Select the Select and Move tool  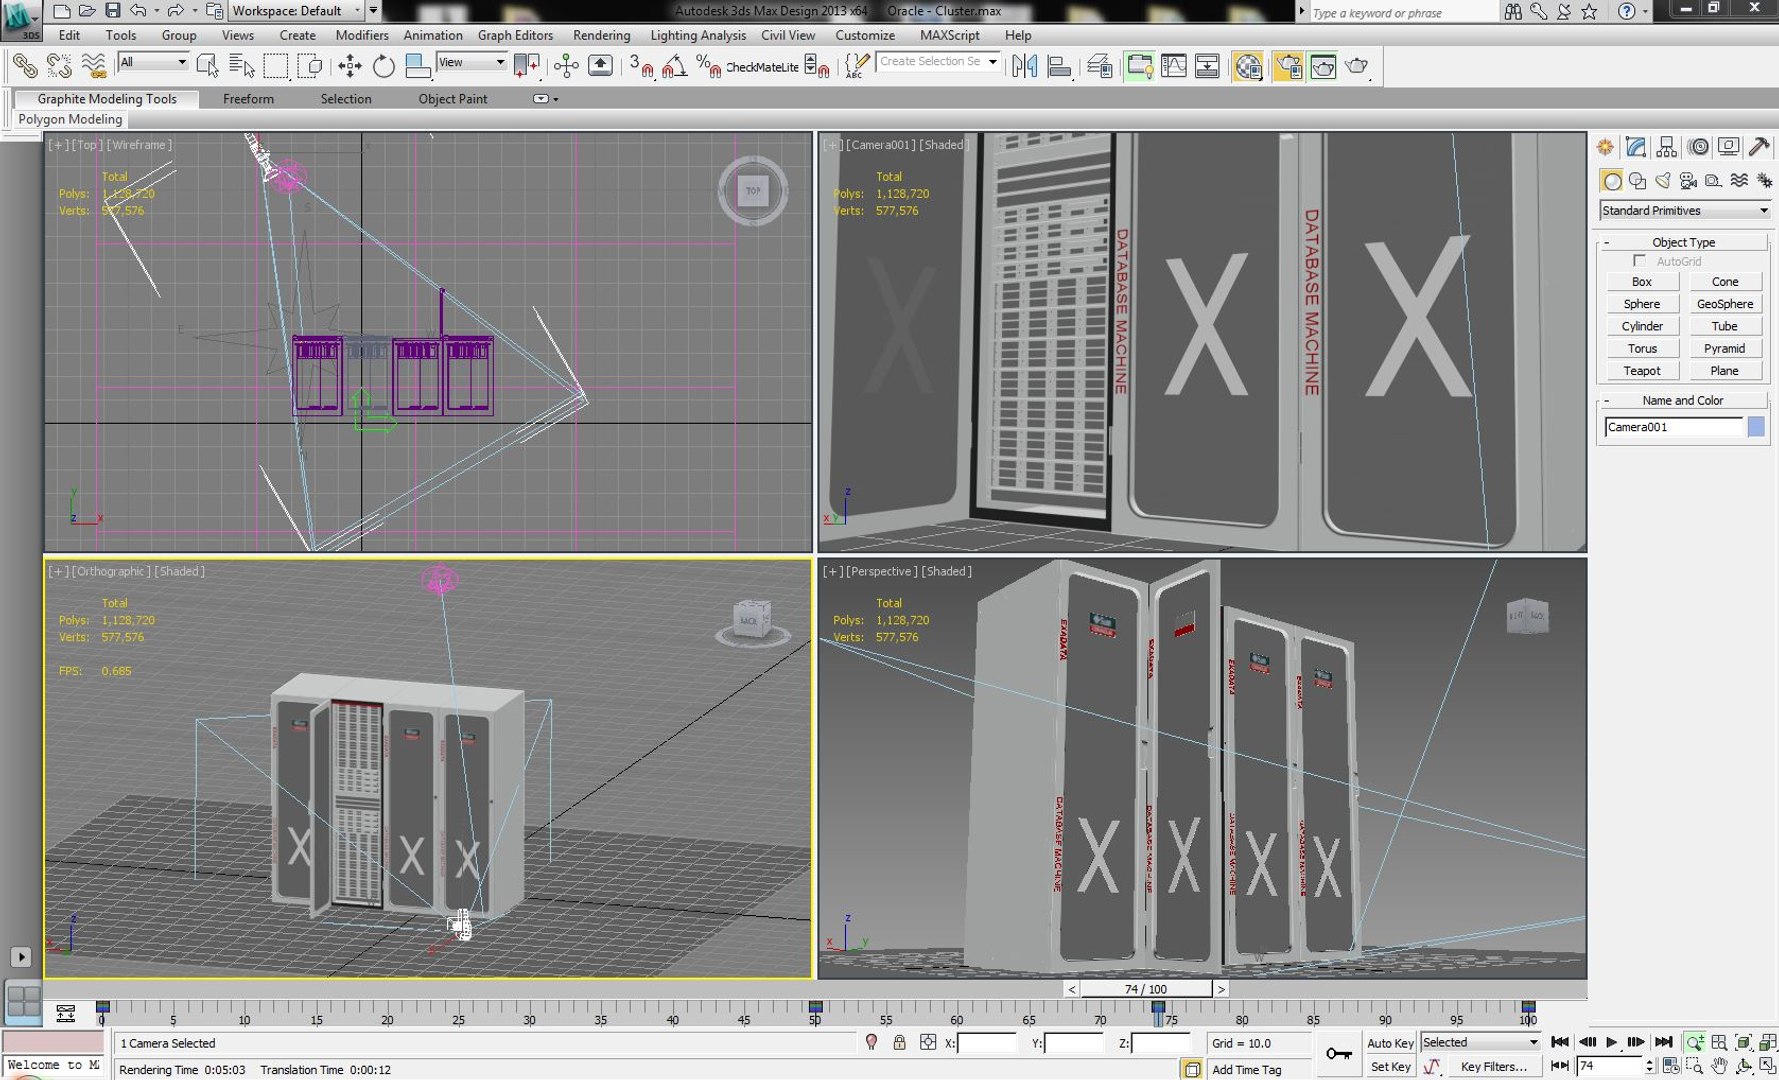349,67
